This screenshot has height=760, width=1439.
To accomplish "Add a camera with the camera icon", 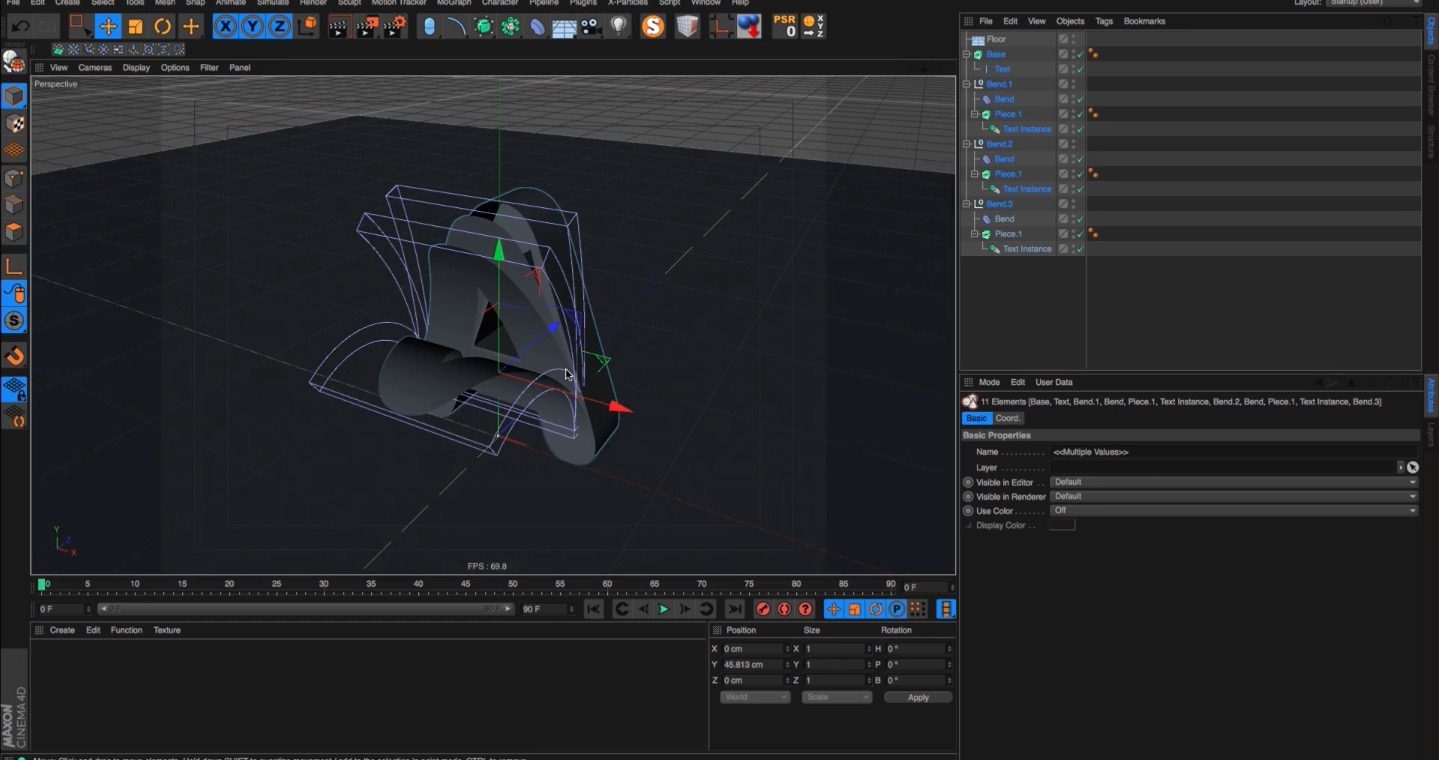I will point(591,27).
